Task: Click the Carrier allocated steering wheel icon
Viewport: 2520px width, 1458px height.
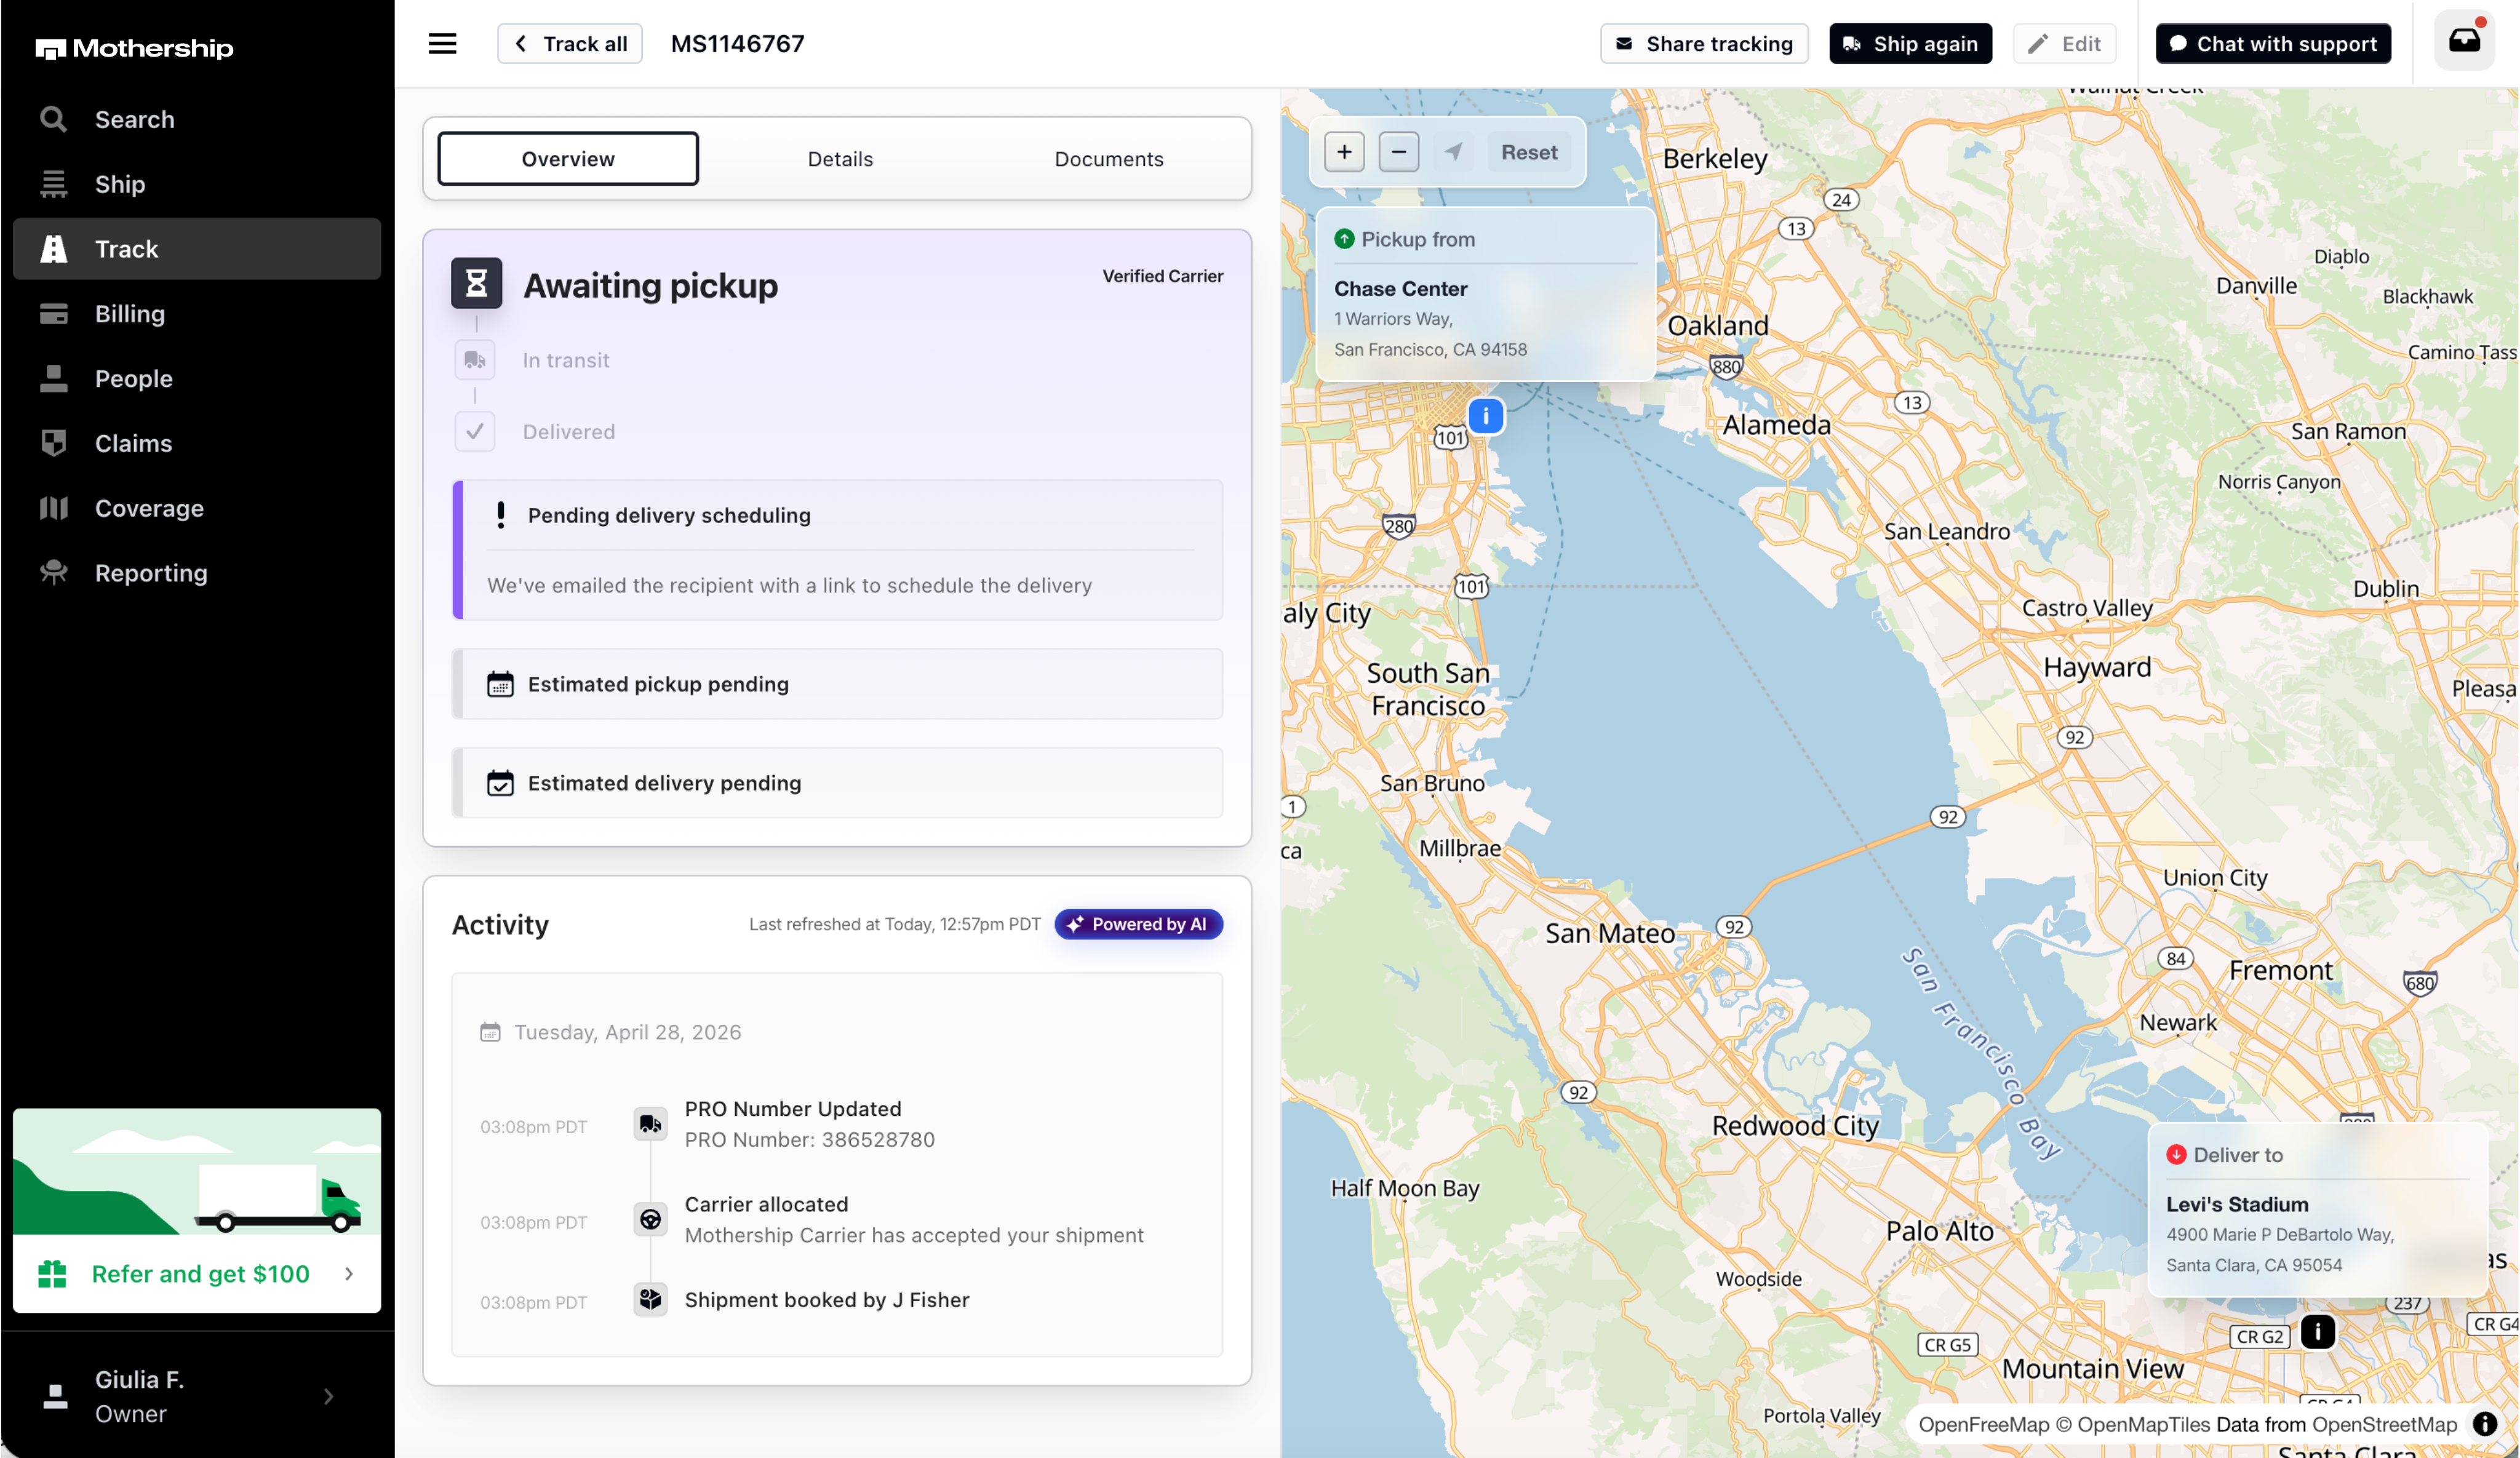Action: (x=650, y=1219)
